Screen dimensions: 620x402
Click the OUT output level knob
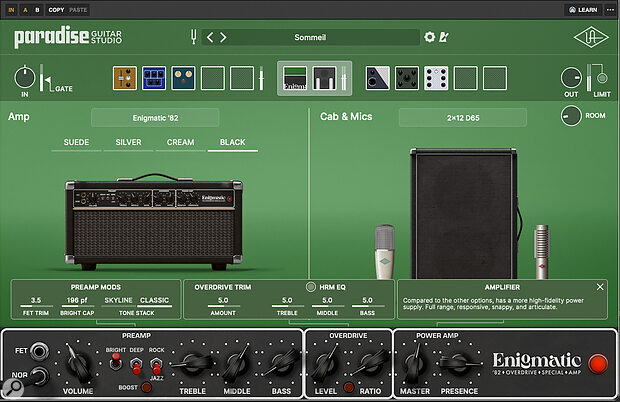(571, 77)
